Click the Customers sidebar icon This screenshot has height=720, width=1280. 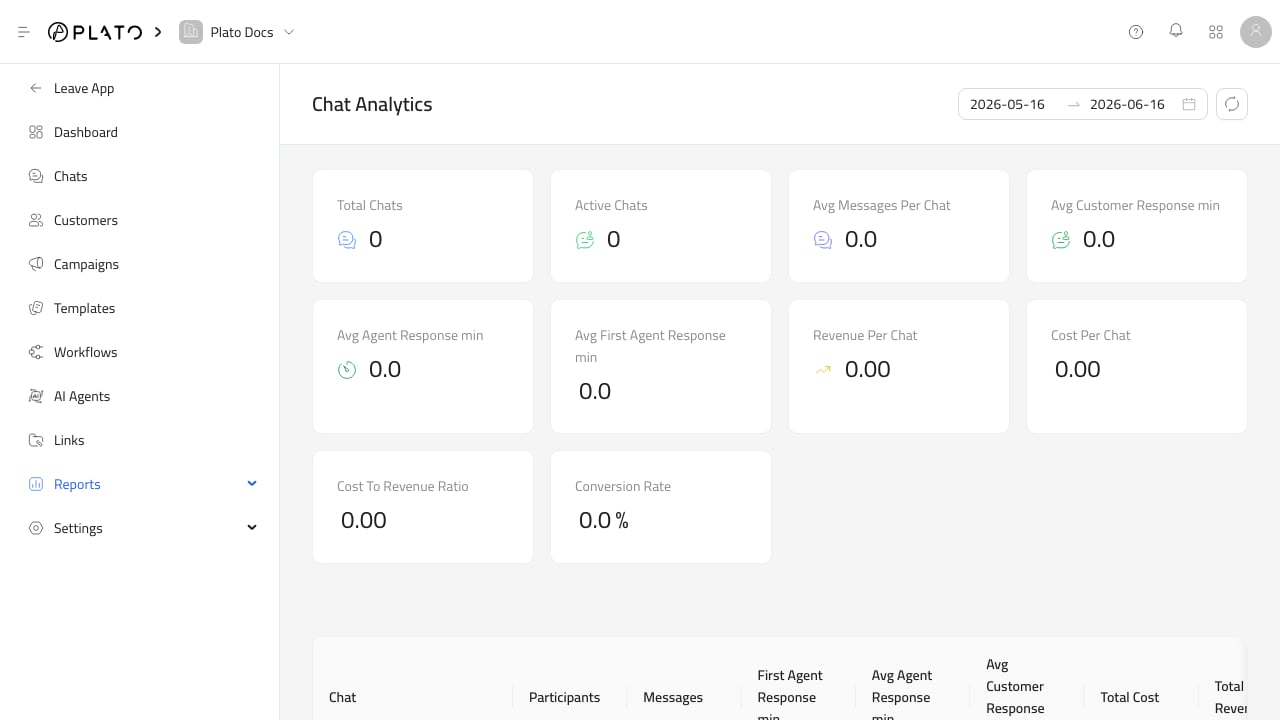tap(36, 220)
